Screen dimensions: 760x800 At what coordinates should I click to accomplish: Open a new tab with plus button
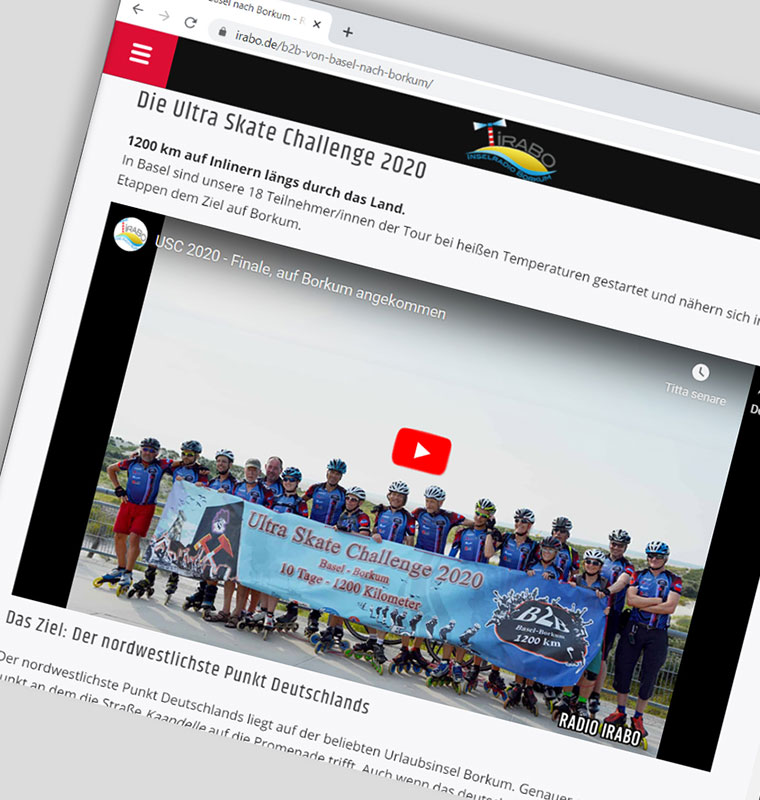[348, 33]
